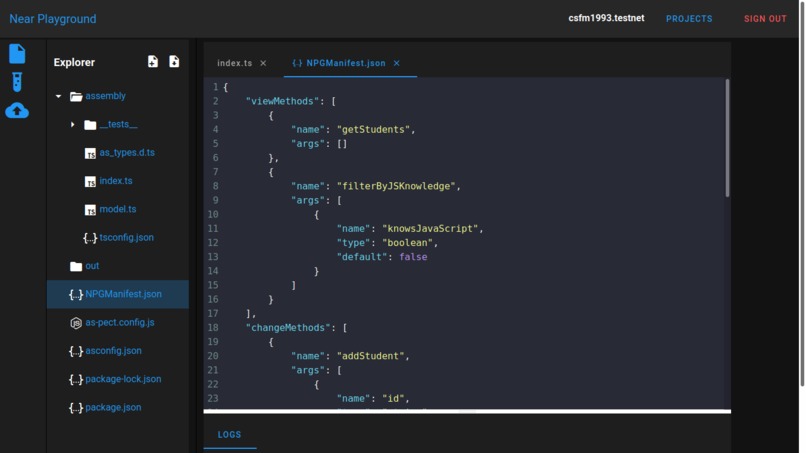Click the add new file icon

(x=153, y=62)
